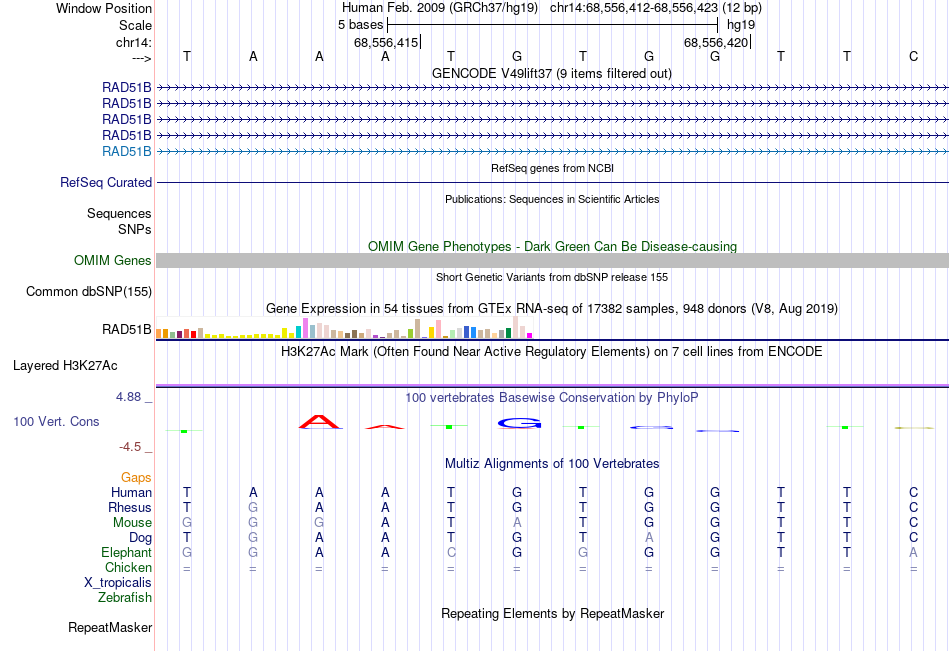Click the OMIM Genes track label
This screenshot has width=950, height=651.
pos(113,261)
